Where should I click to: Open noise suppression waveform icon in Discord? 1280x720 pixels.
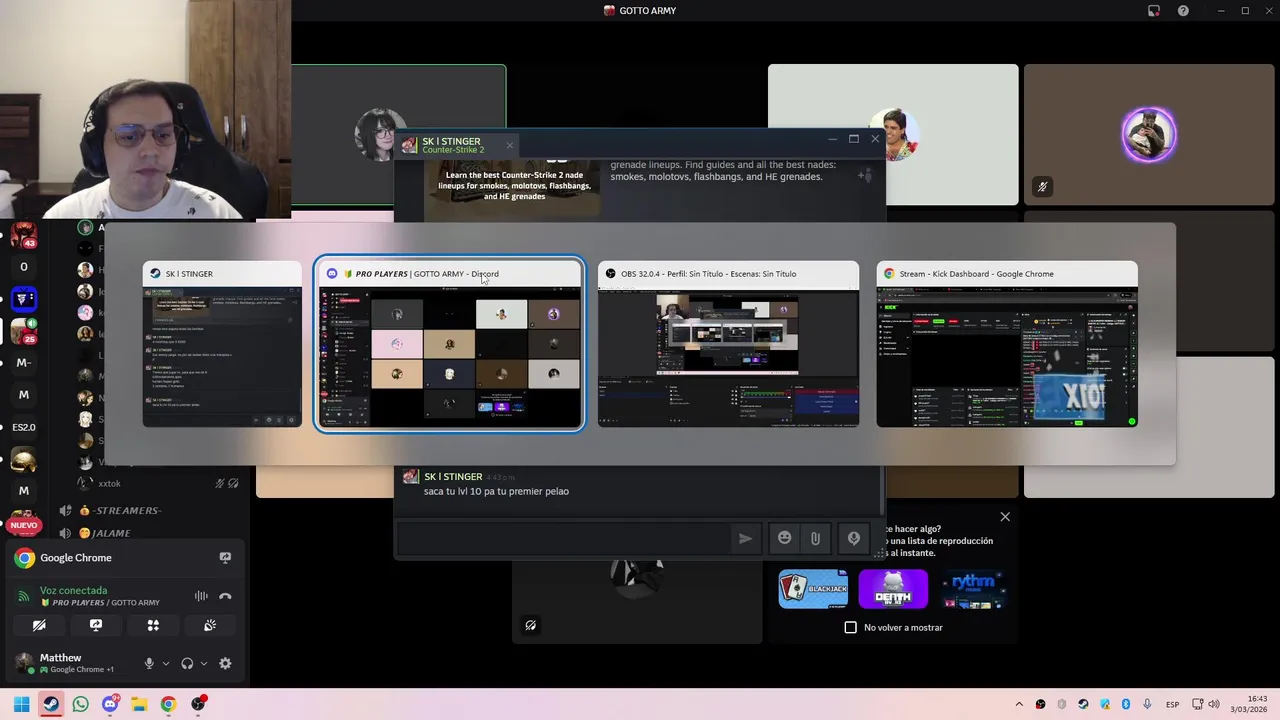(x=201, y=596)
